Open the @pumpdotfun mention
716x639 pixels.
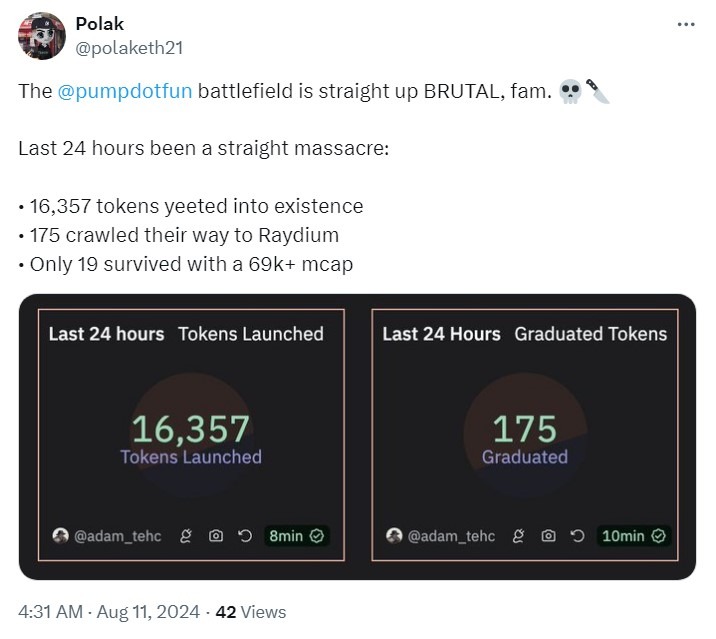(x=125, y=92)
